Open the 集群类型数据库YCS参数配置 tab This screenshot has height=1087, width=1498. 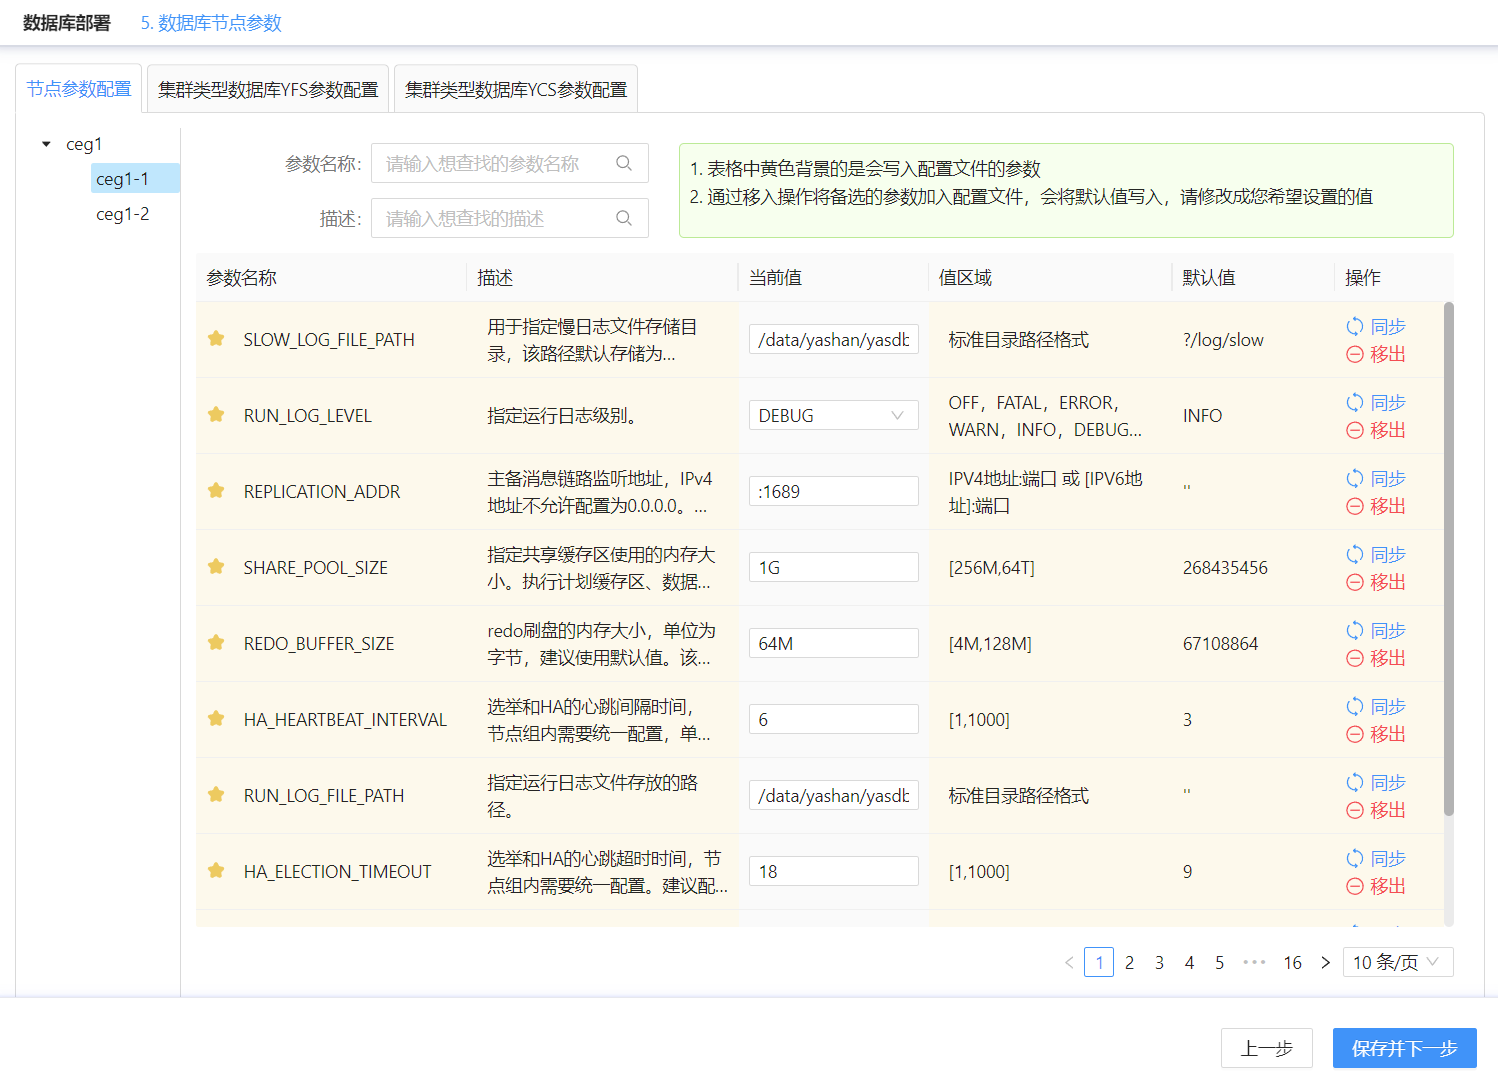[x=516, y=89]
